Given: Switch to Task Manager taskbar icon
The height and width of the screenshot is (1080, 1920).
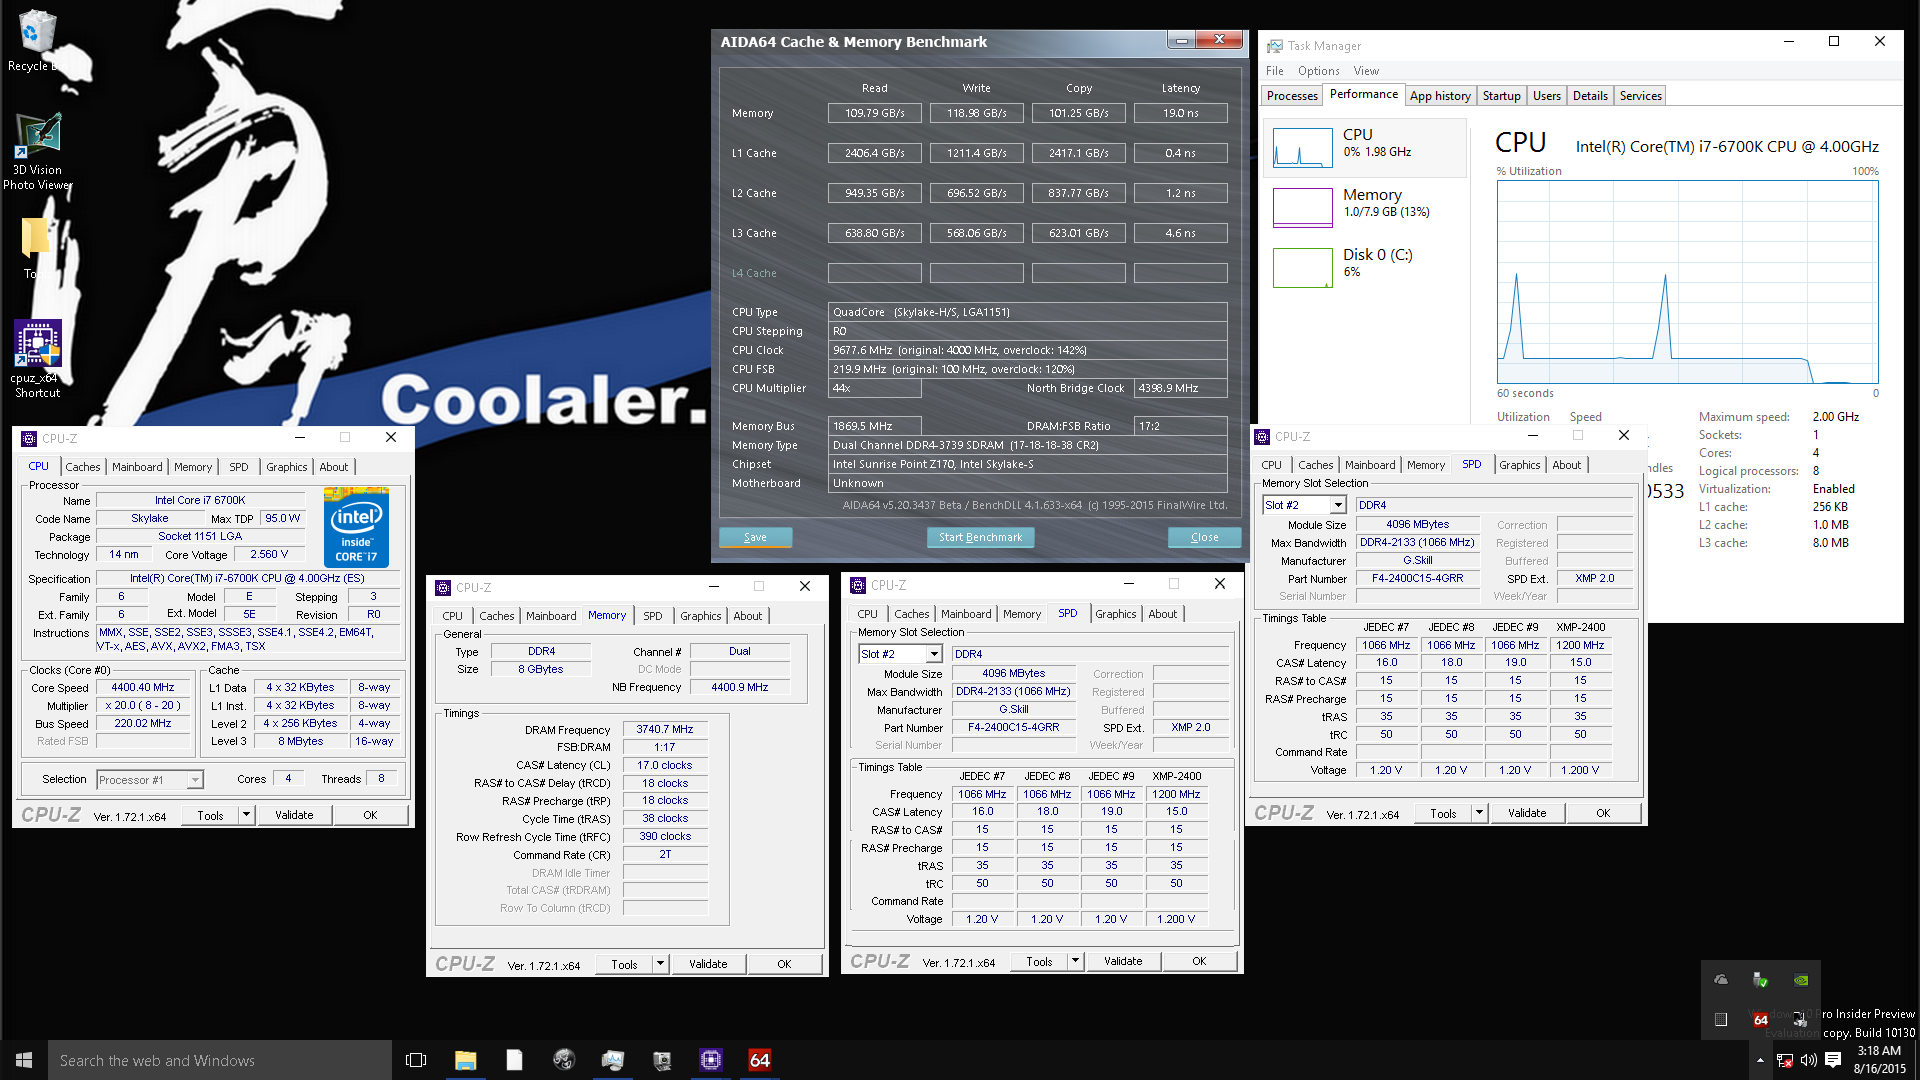Looking at the screenshot, I should click(x=612, y=1060).
